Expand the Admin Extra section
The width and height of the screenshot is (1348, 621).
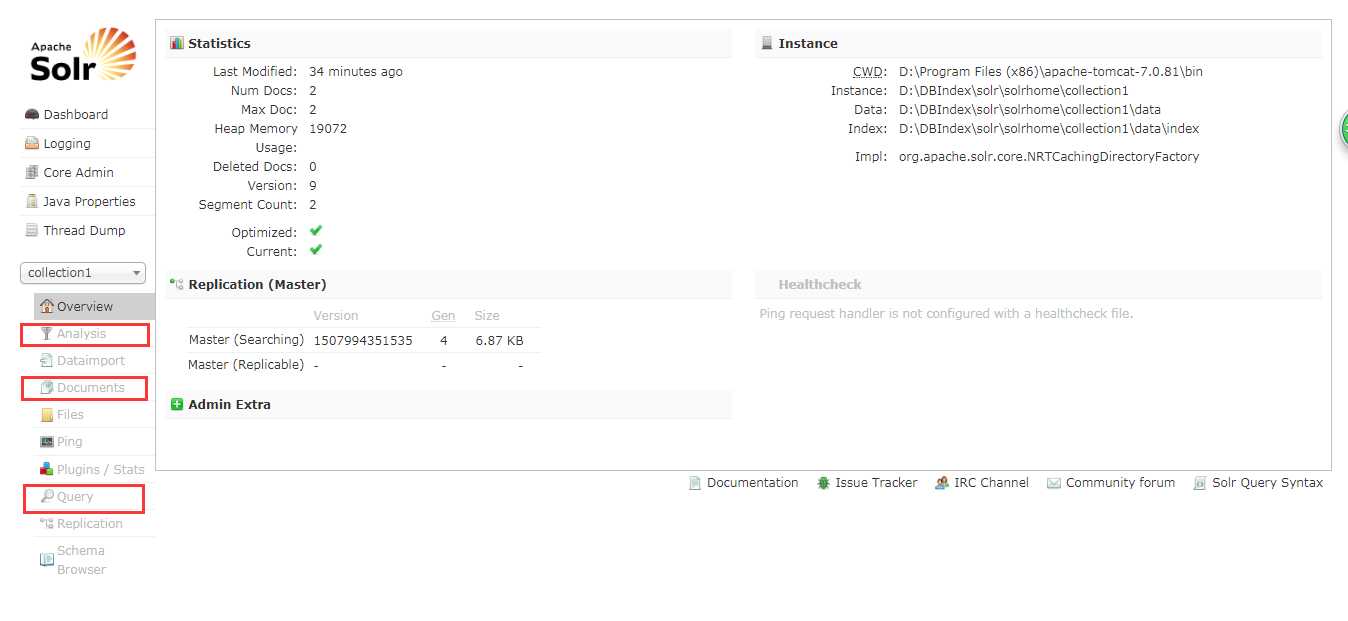coord(449,404)
